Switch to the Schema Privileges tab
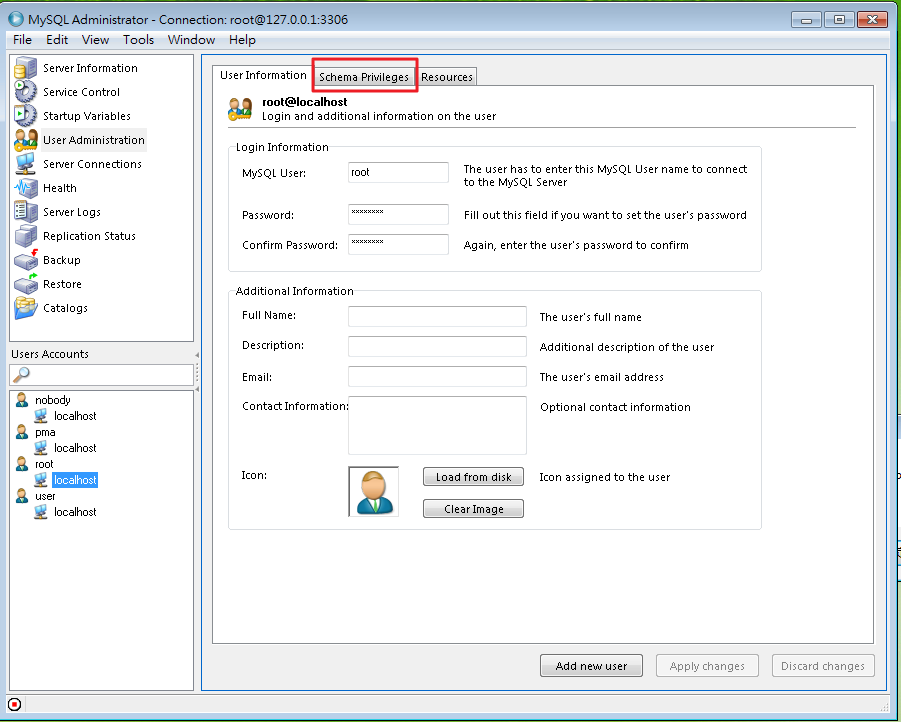The height and width of the screenshot is (722, 901). tap(364, 77)
